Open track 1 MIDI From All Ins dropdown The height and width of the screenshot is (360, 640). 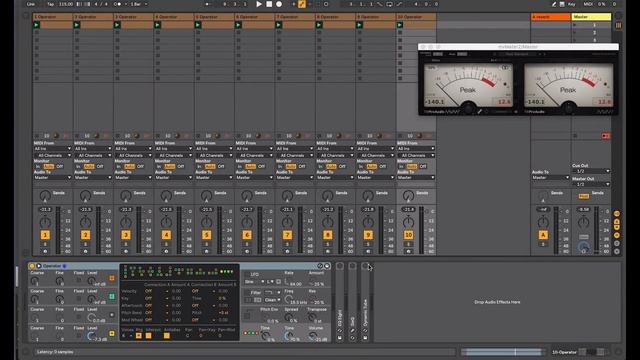coord(52,149)
